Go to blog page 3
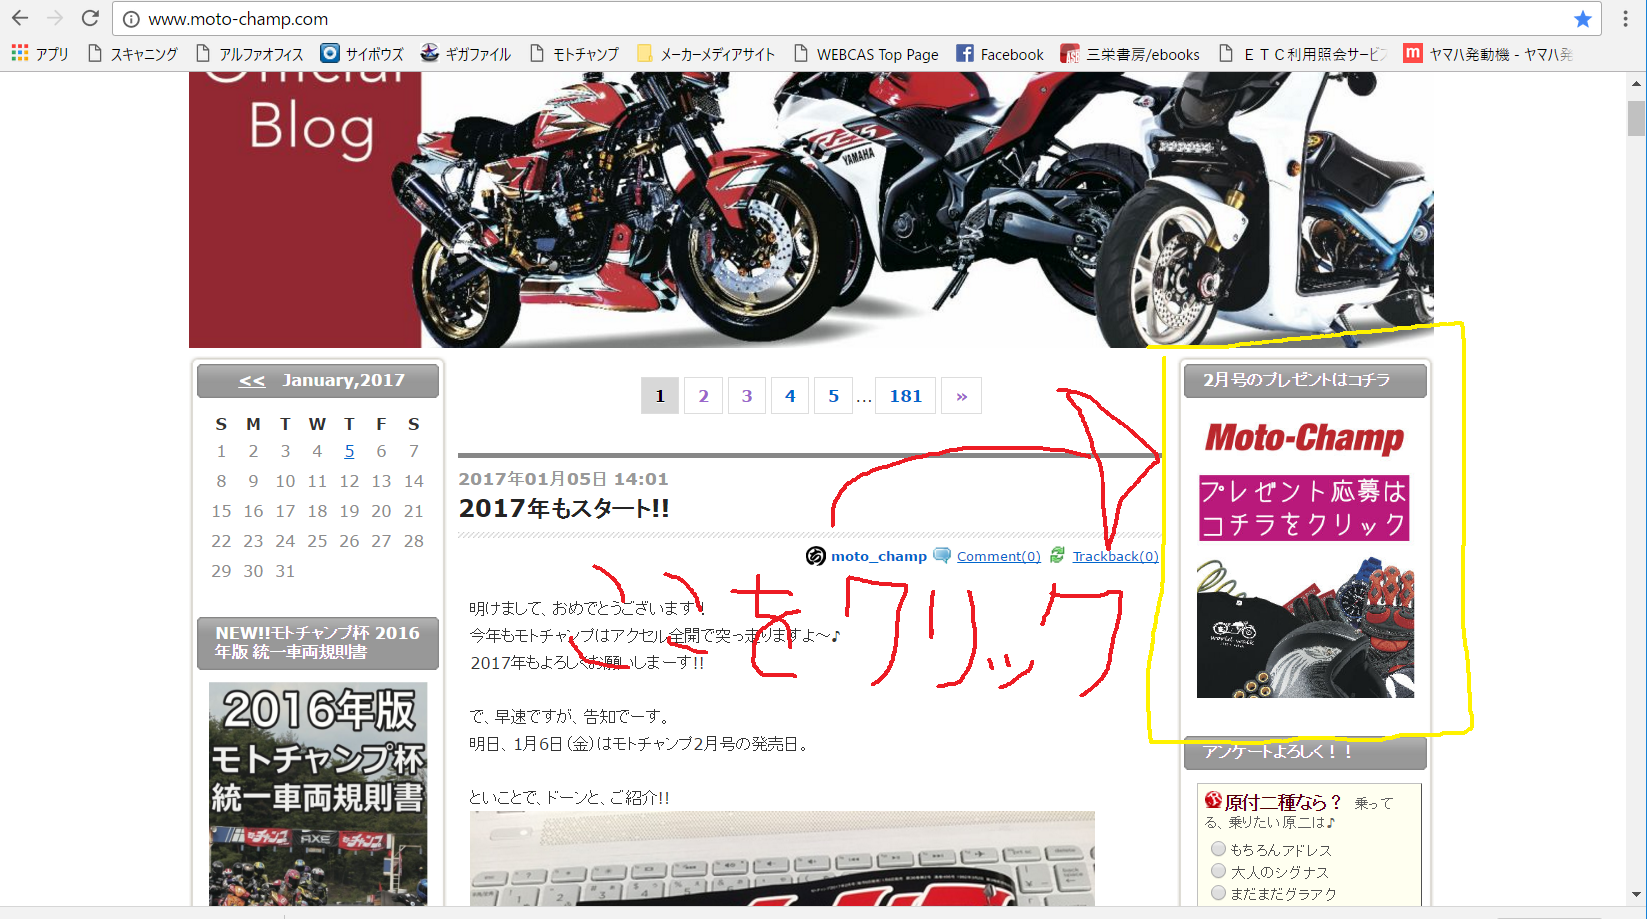Screen dimensions: 1647x919 tap(746, 396)
